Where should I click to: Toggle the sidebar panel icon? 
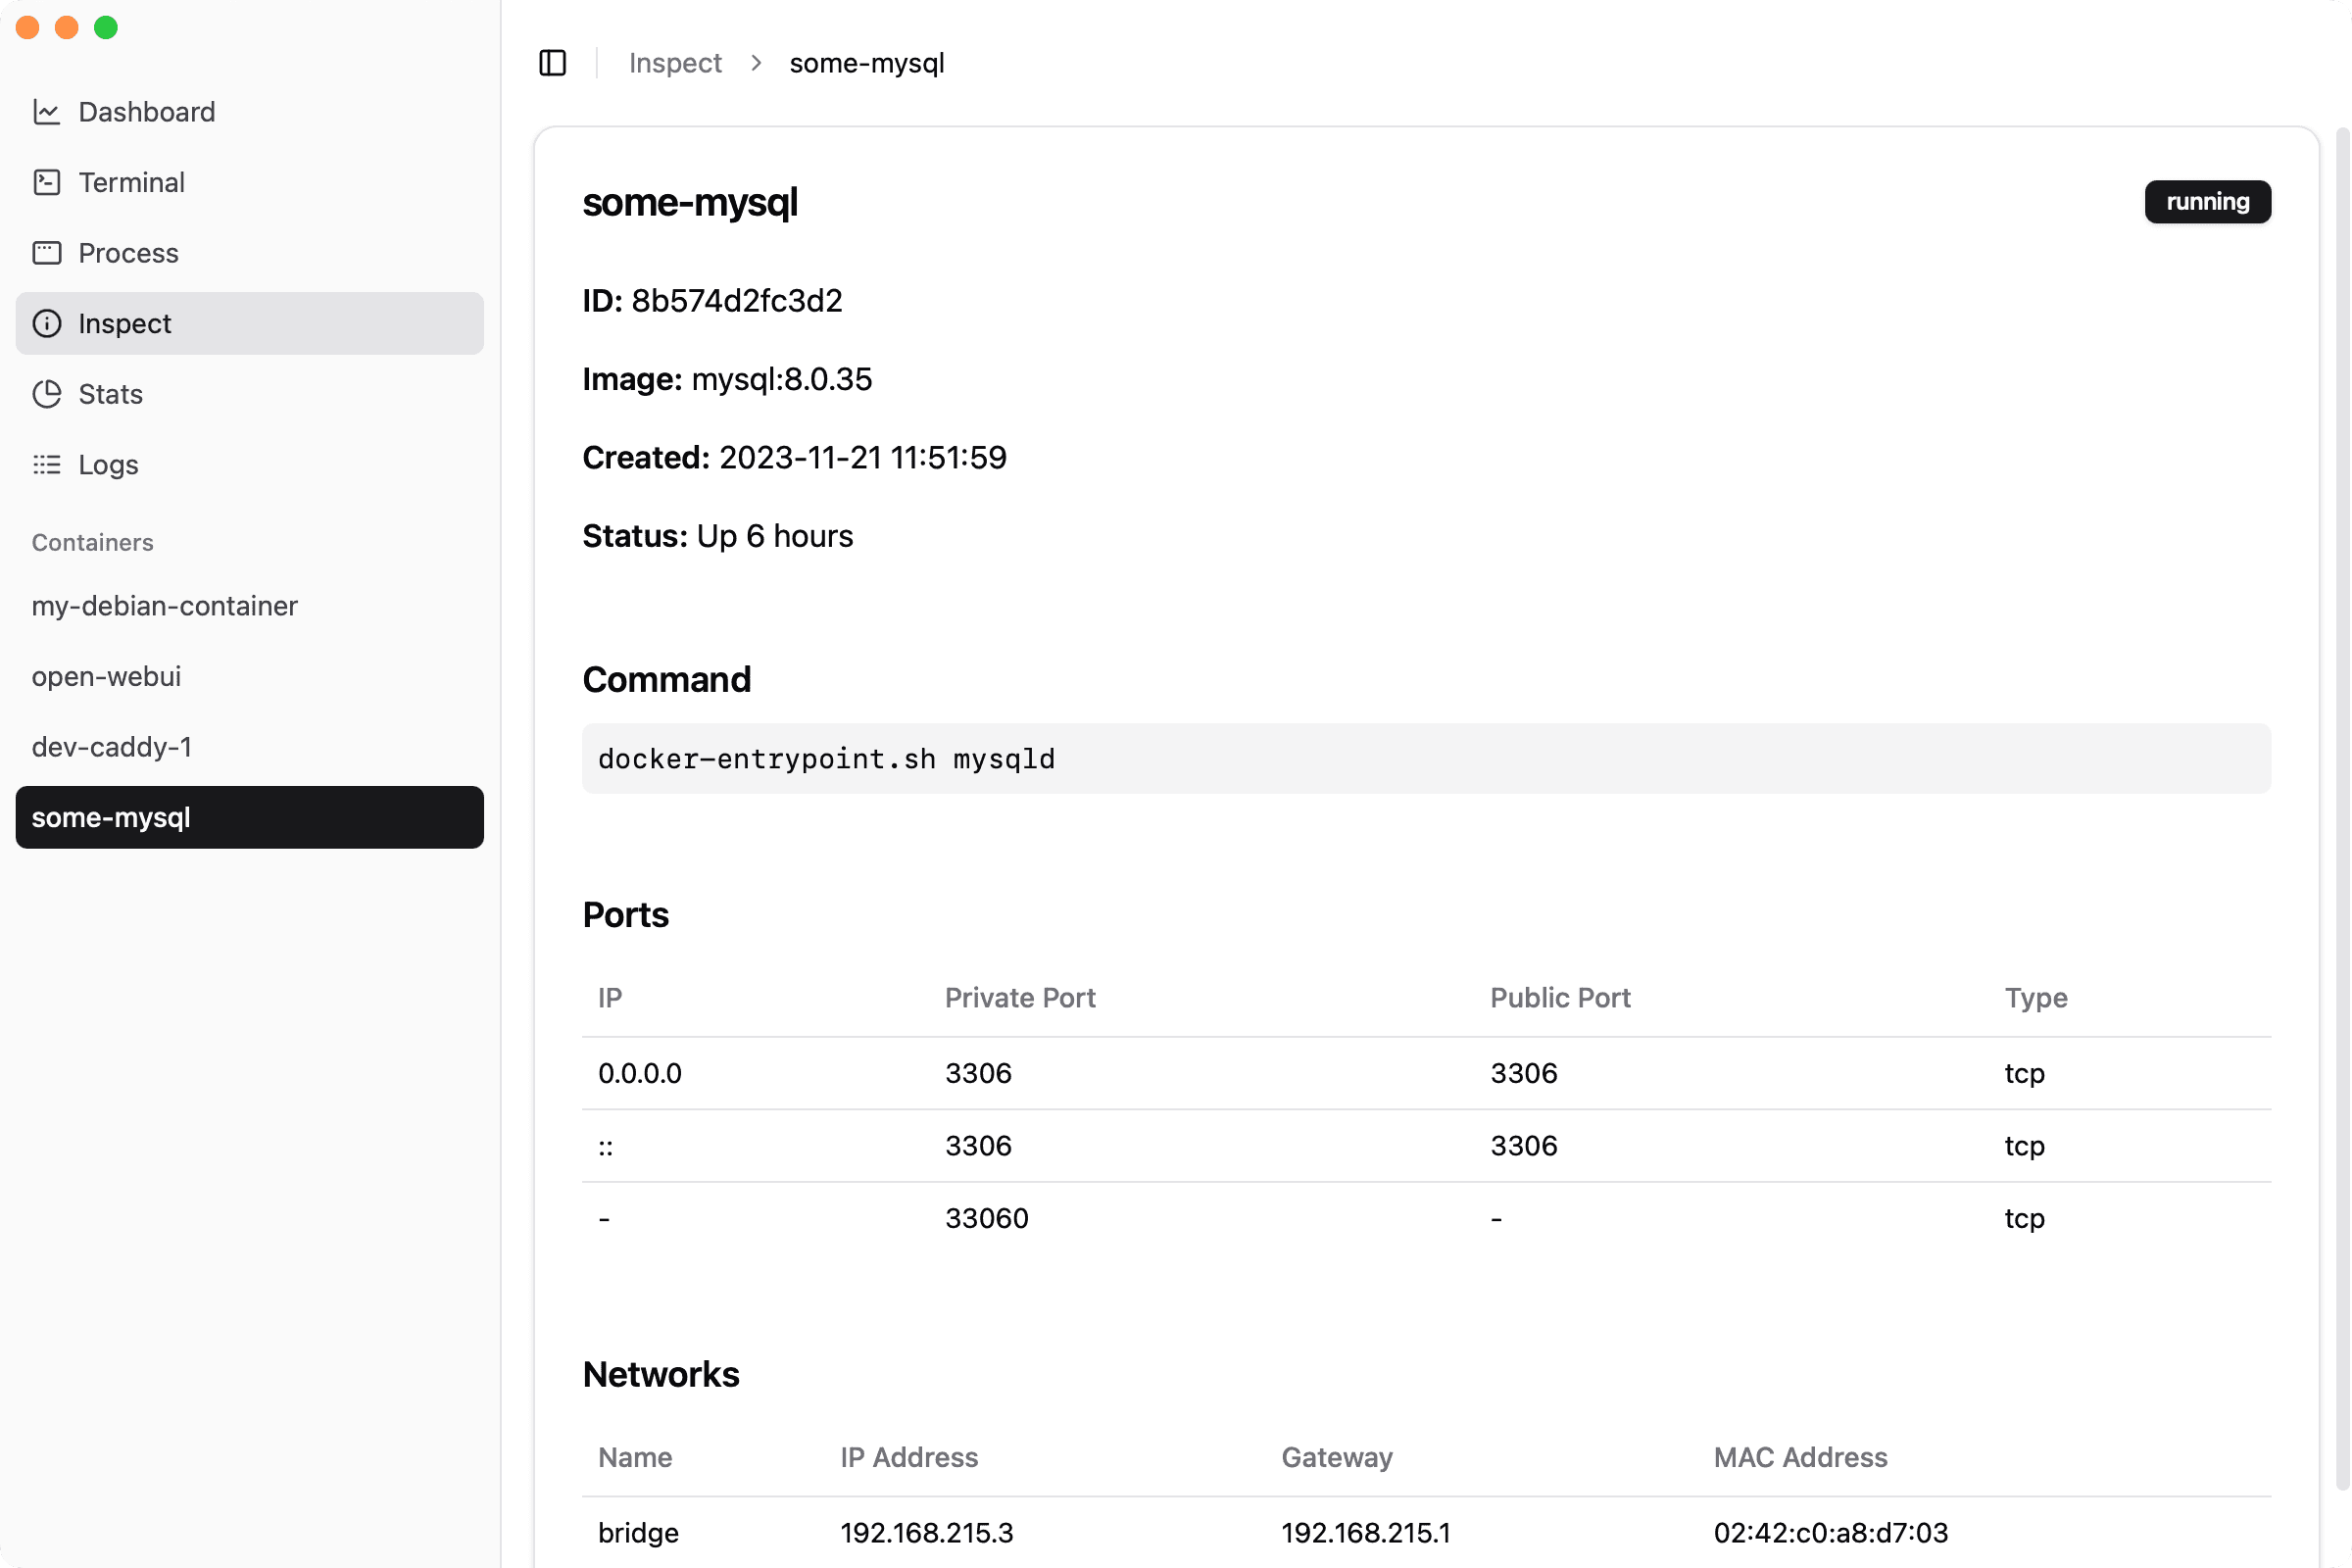[552, 63]
